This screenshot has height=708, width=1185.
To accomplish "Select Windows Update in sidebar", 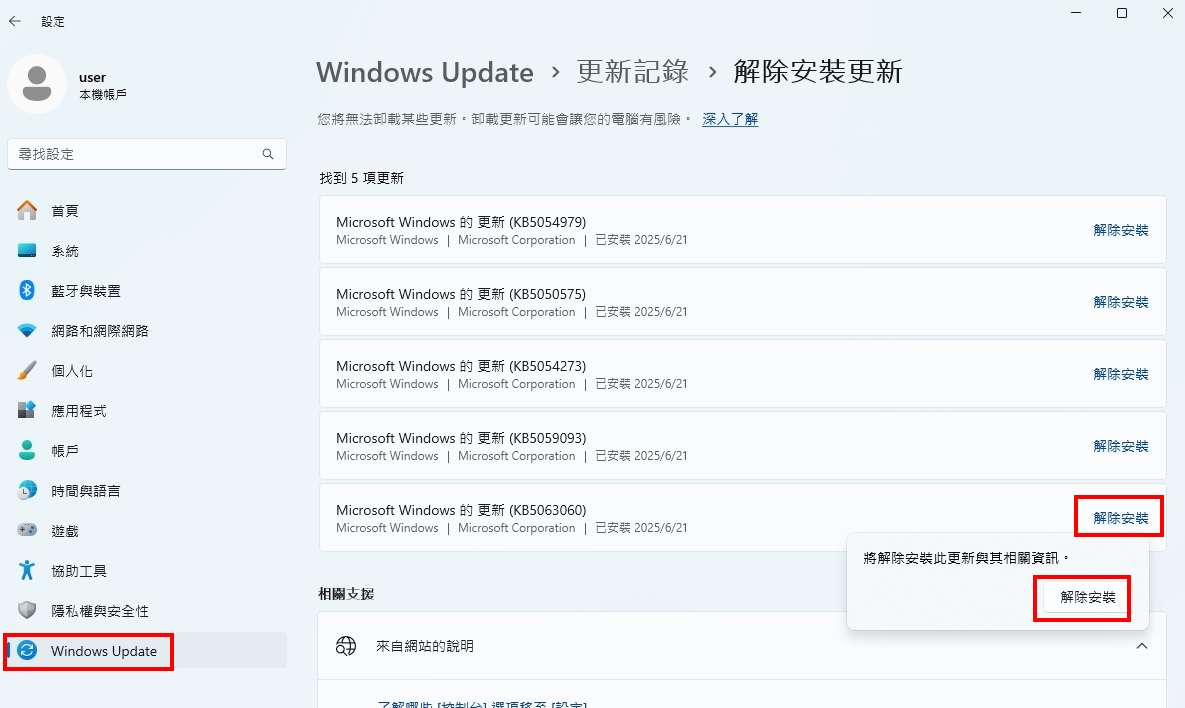I will (x=147, y=651).
